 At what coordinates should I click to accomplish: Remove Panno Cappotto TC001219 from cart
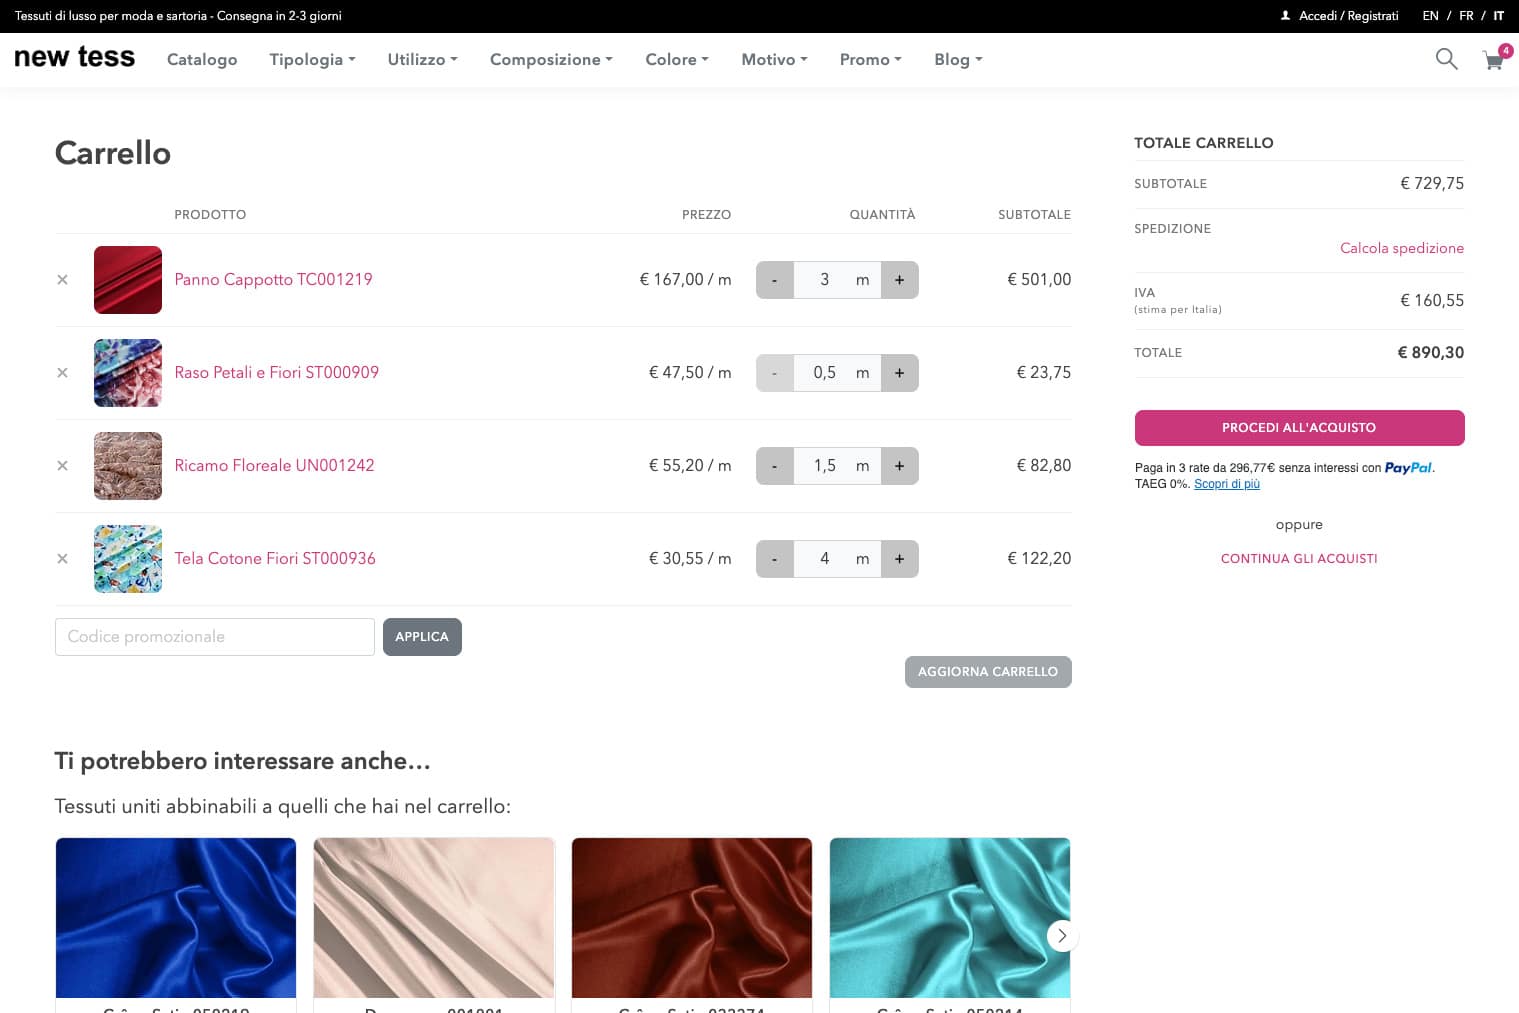point(62,280)
